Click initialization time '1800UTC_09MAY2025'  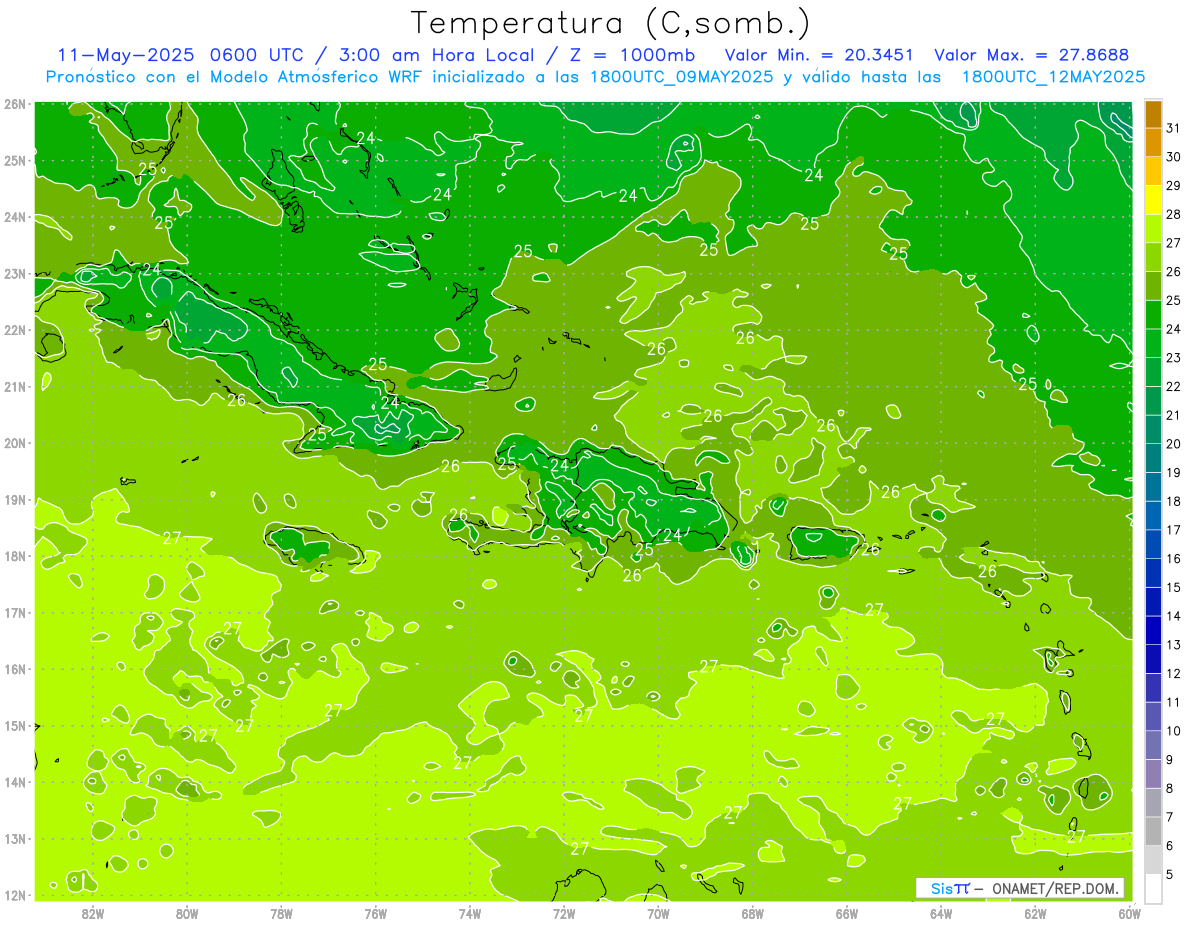pos(682,76)
